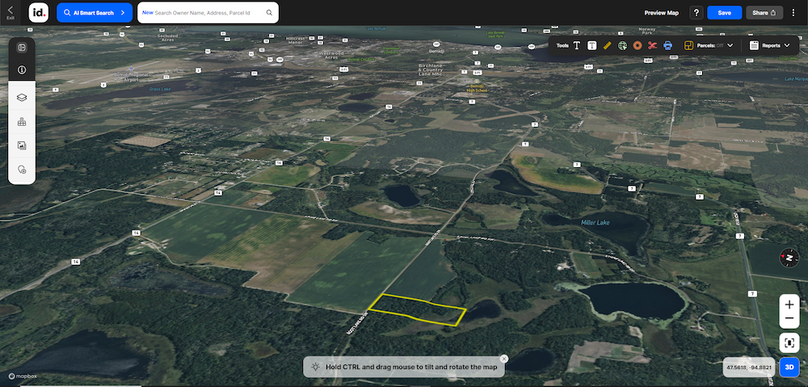Select the yellow ruler measure tool
This screenshot has width=808, height=387.
click(x=607, y=45)
